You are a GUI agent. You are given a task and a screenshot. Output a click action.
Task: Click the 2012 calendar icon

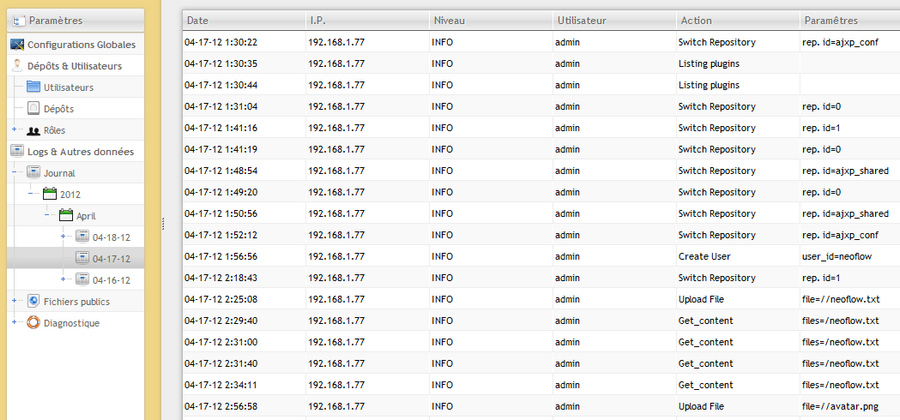(x=49, y=194)
